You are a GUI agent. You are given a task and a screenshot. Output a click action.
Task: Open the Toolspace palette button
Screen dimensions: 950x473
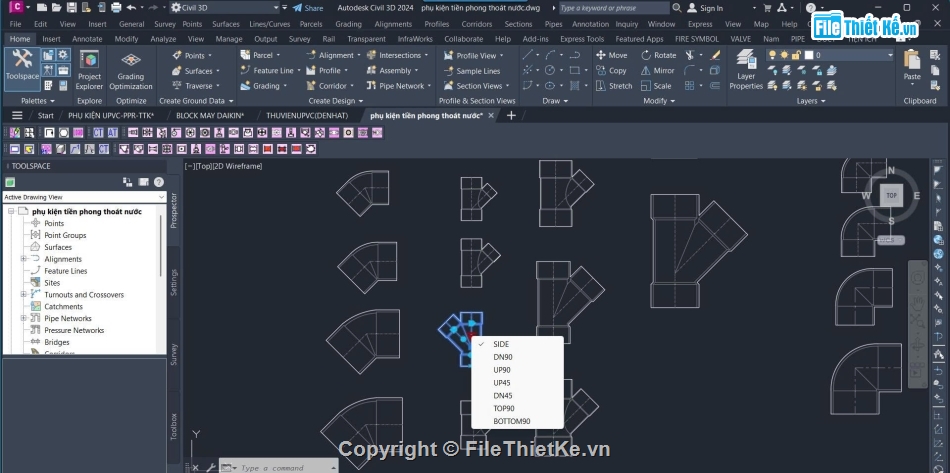22,66
